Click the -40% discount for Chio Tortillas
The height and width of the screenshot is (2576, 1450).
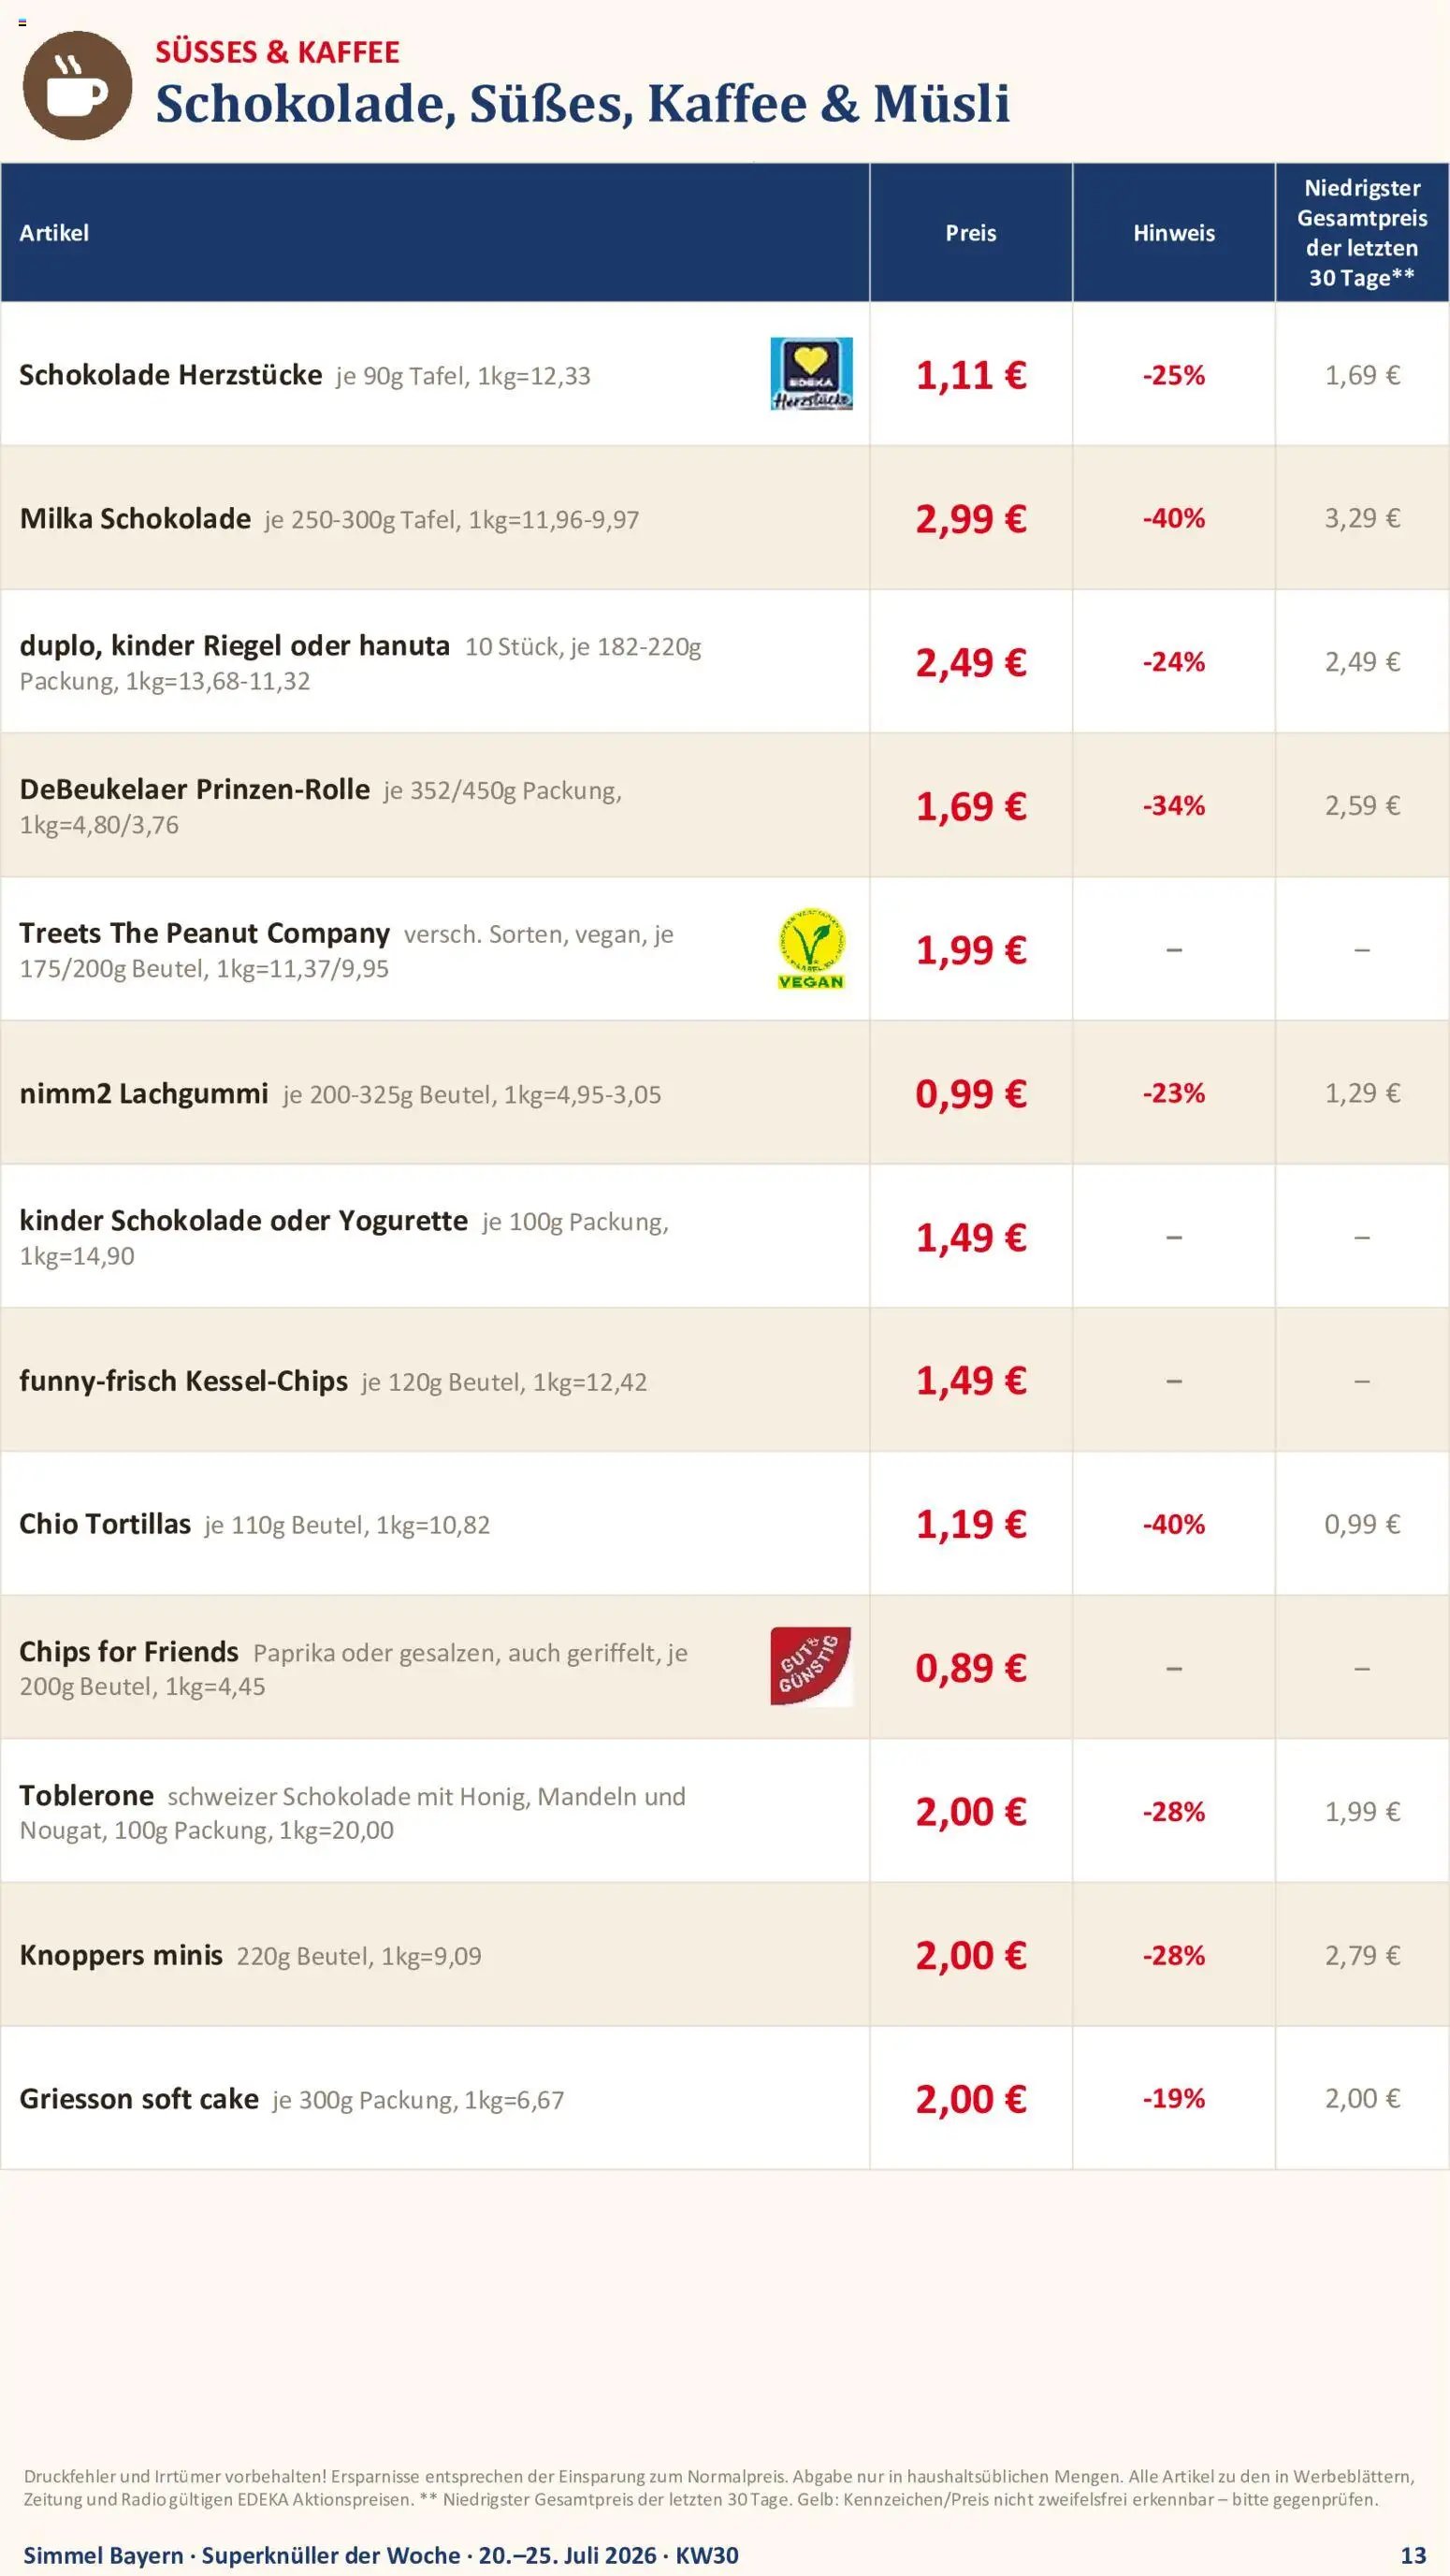point(1174,1524)
